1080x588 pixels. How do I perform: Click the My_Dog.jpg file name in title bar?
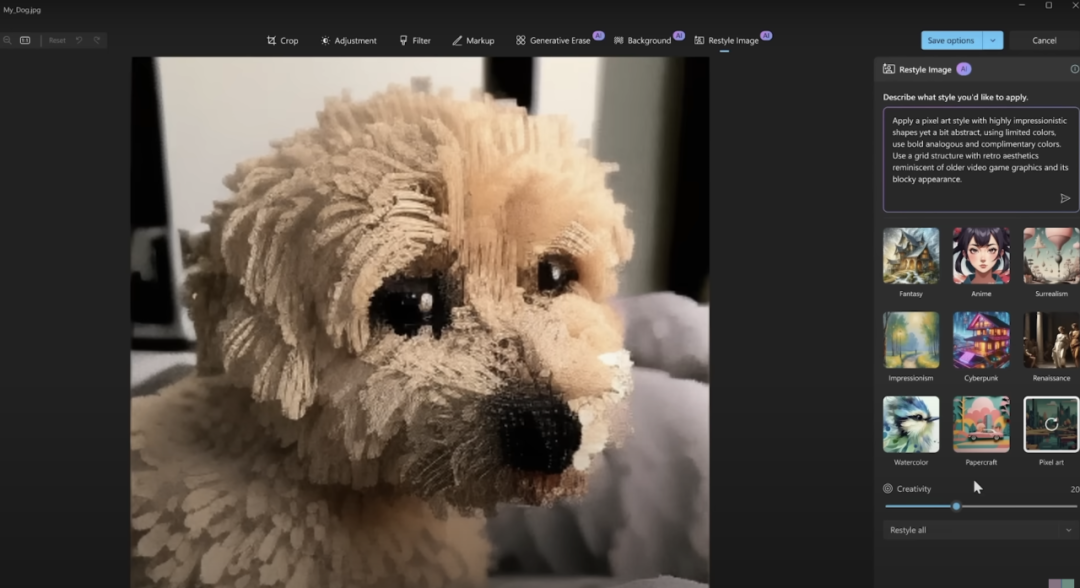point(22,10)
